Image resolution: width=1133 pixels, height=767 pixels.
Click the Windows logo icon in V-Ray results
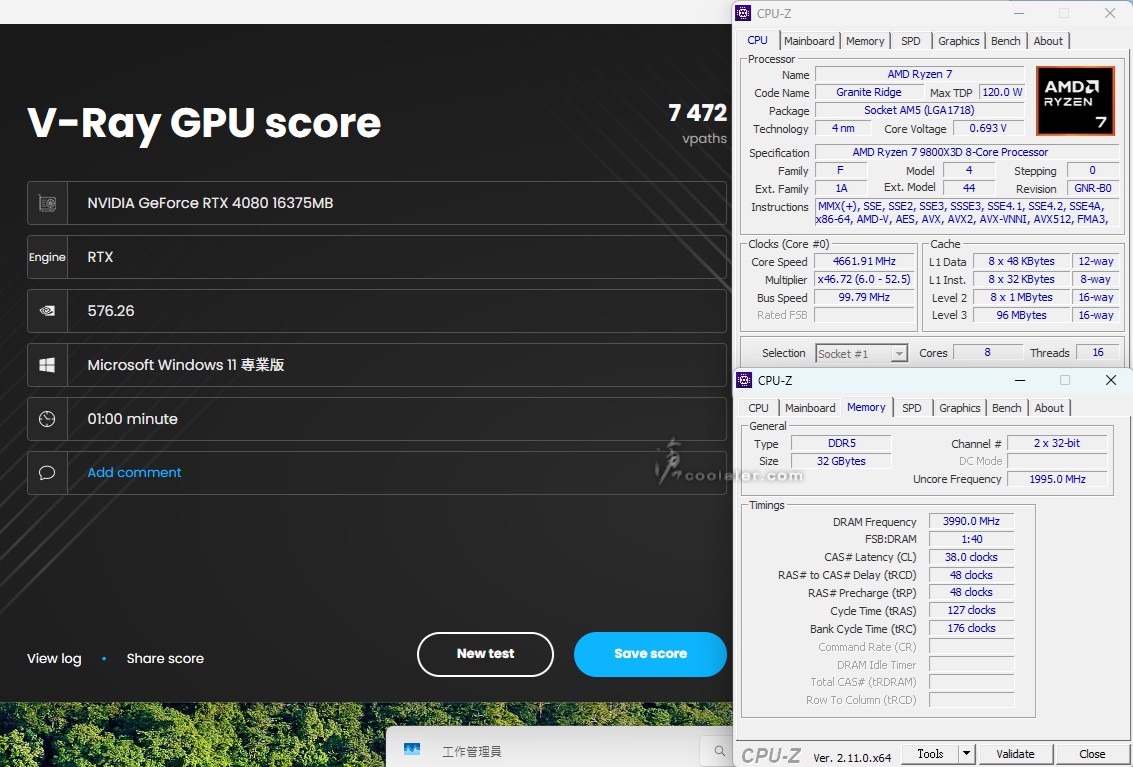(47, 365)
